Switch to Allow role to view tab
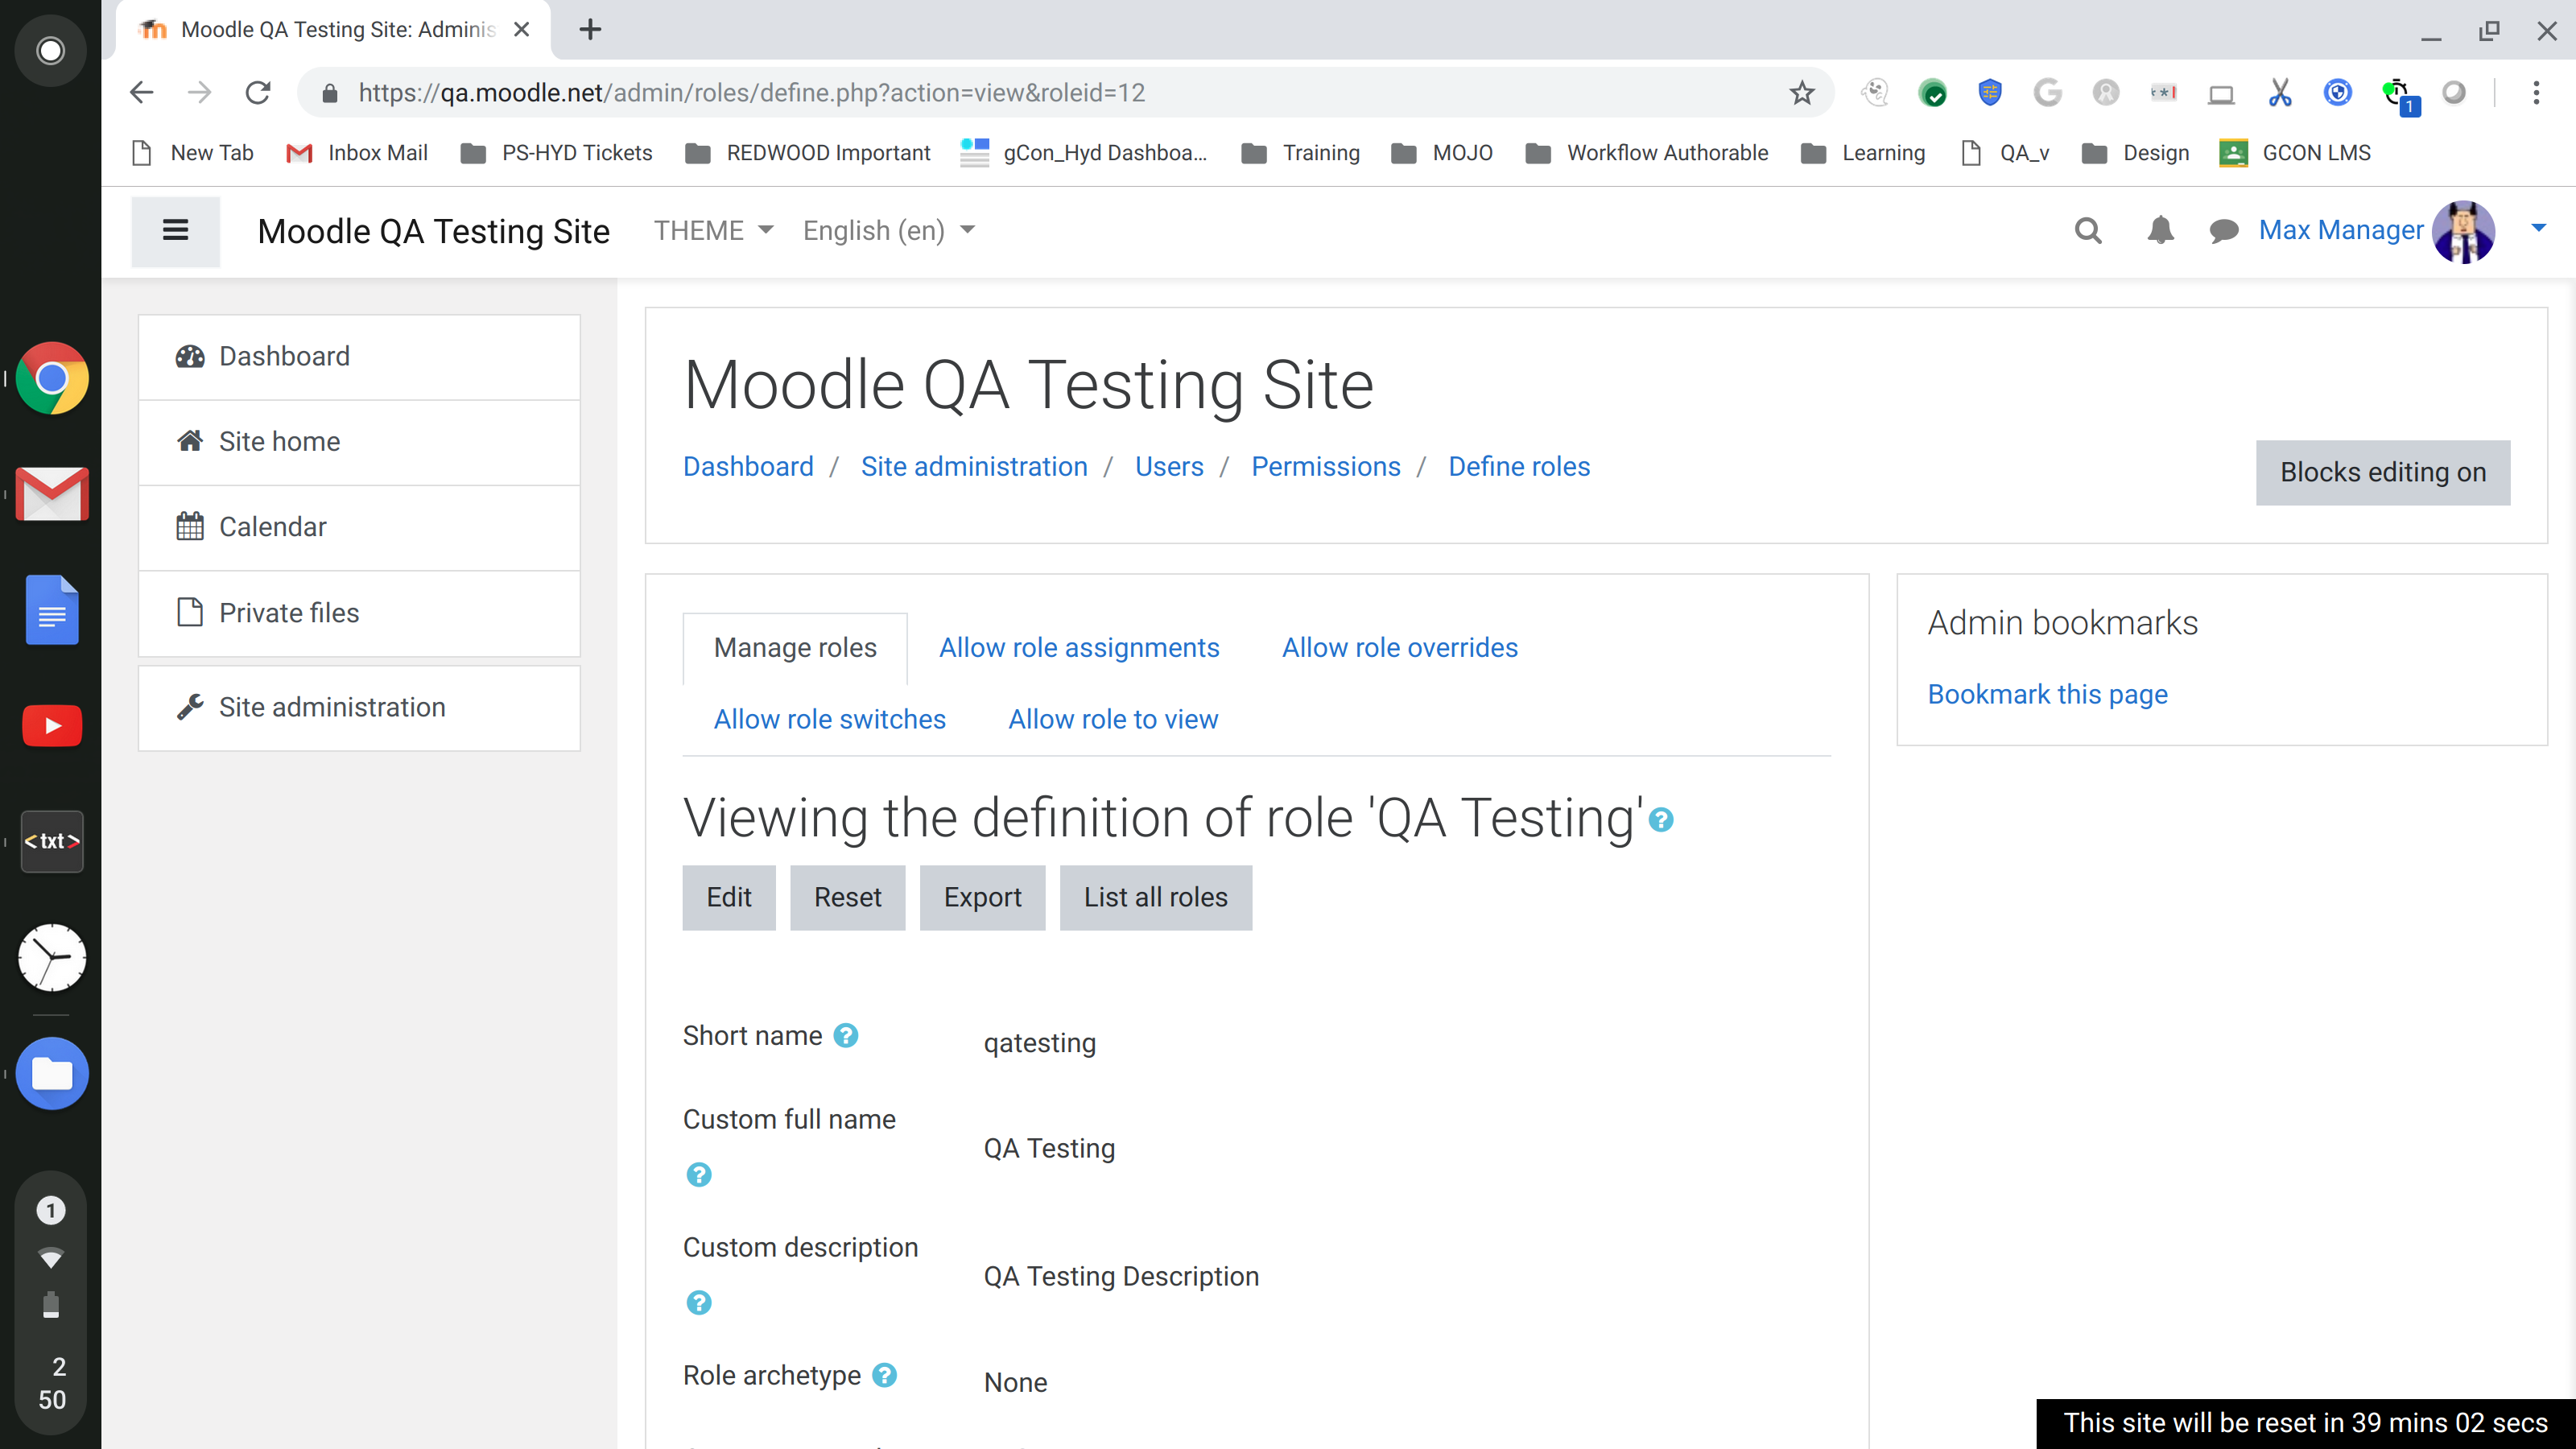2576x1449 pixels. click(1113, 720)
